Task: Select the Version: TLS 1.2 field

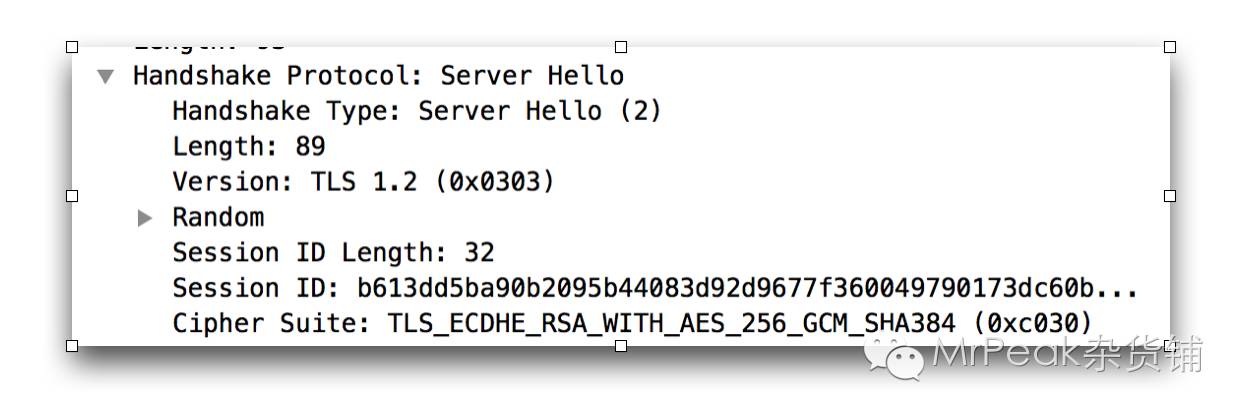Action: pyautogui.click(x=363, y=182)
